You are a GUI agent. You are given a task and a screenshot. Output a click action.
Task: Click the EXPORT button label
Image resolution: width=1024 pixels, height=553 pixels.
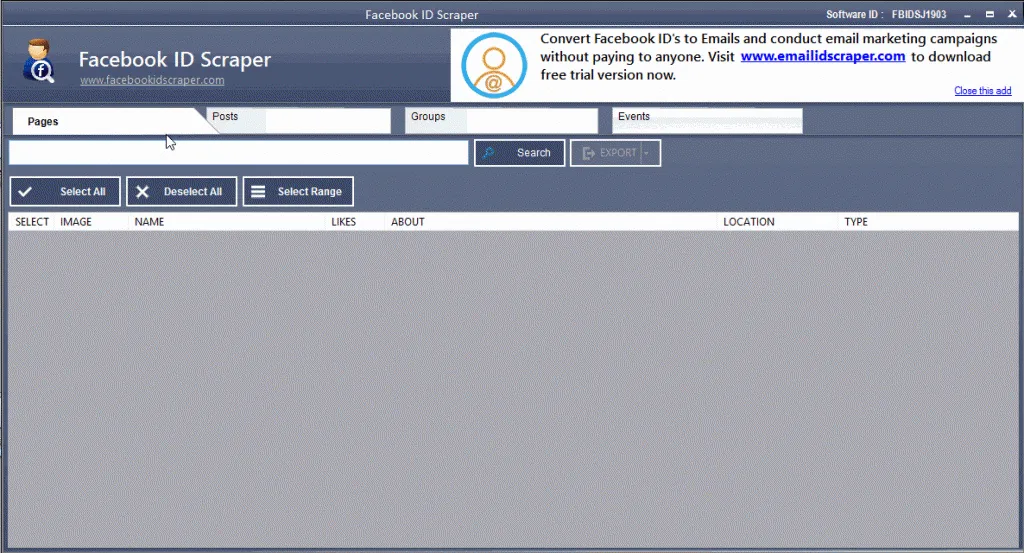point(618,153)
